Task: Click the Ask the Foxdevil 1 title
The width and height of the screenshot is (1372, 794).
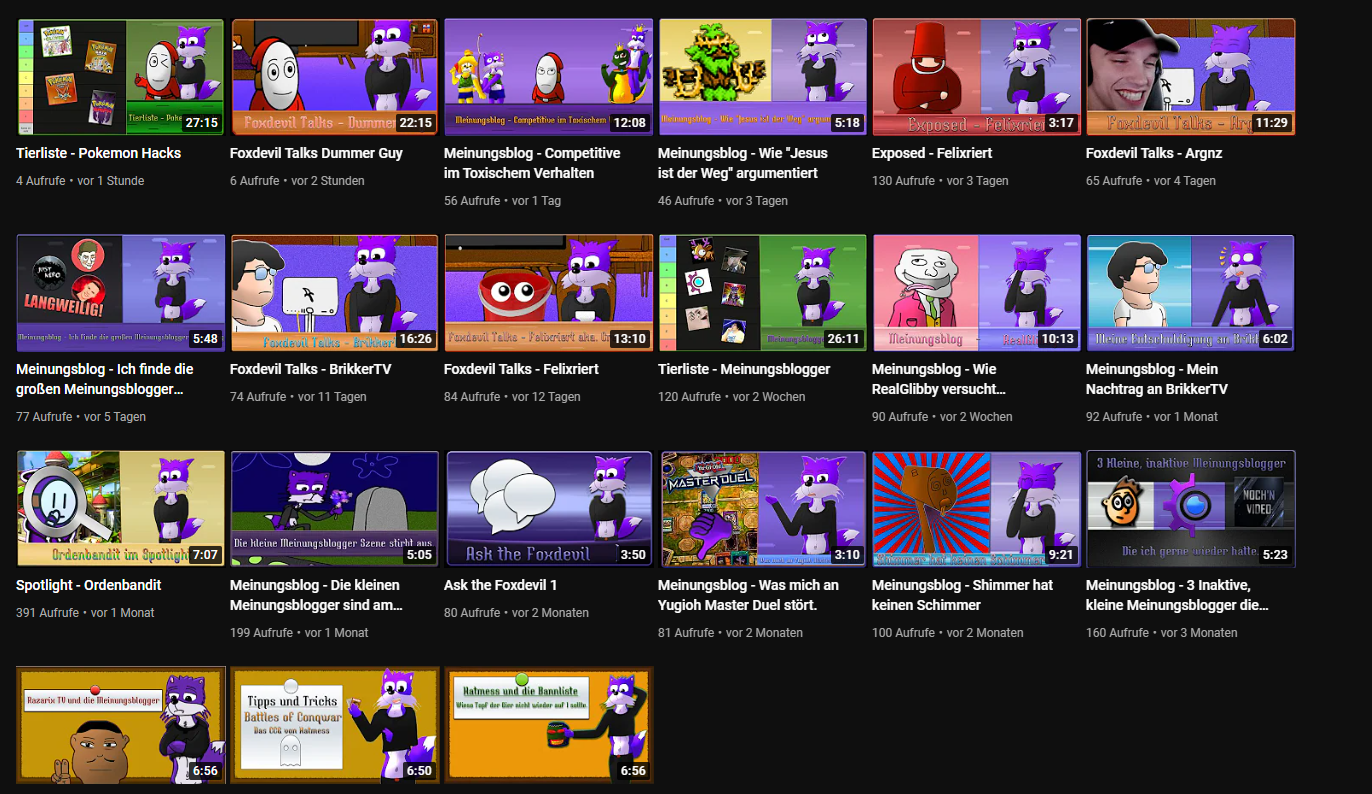Action: pos(500,585)
